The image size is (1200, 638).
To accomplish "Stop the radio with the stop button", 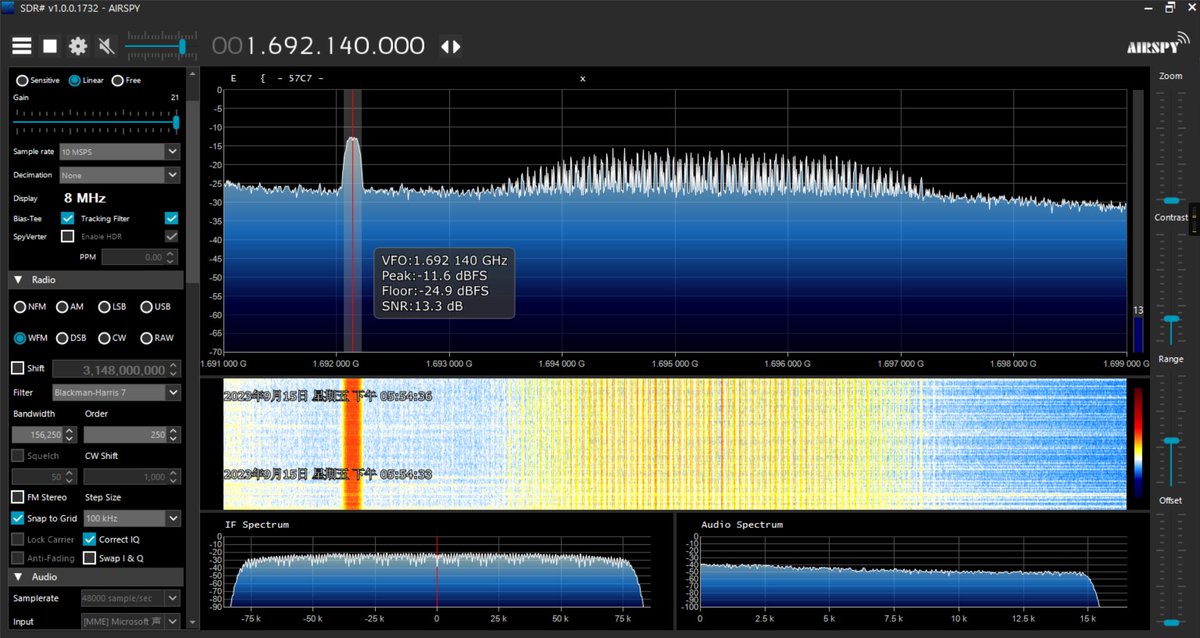I will pos(50,46).
